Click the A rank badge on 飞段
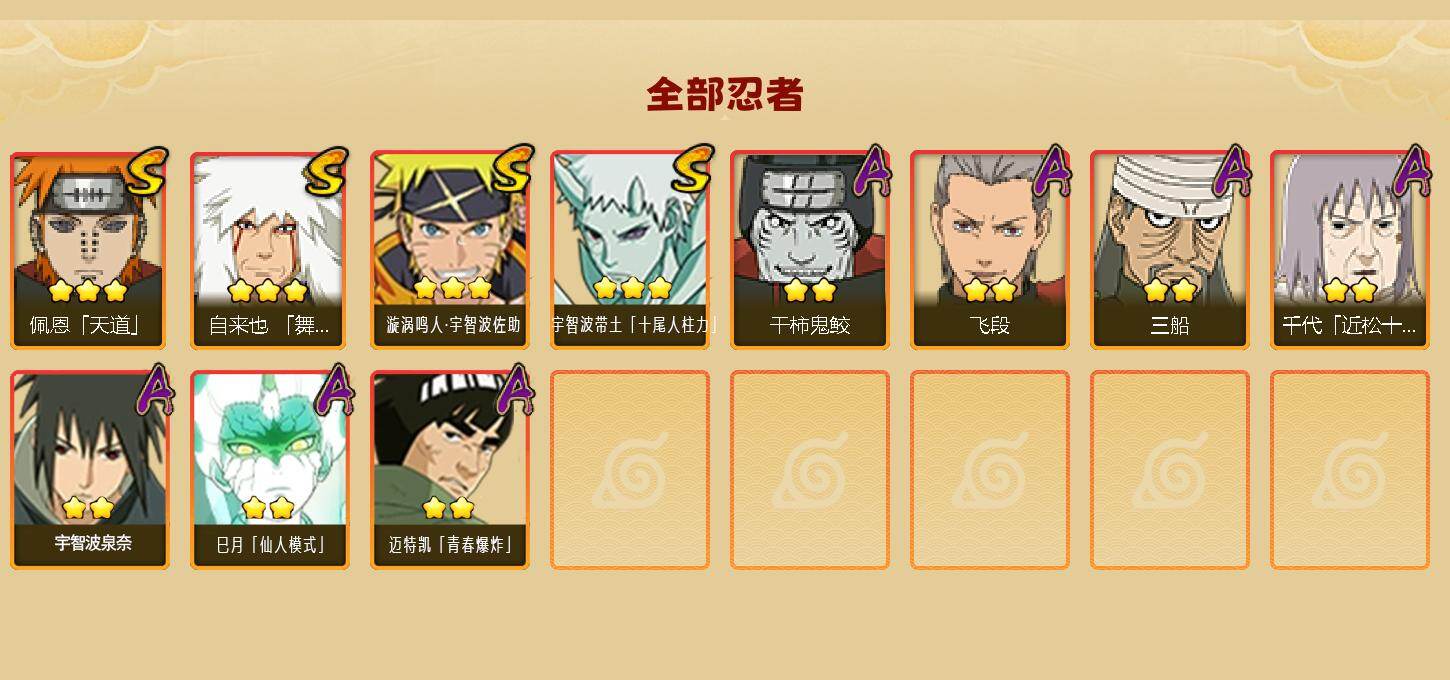The width and height of the screenshot is (1450, 680). point(1051,170)
